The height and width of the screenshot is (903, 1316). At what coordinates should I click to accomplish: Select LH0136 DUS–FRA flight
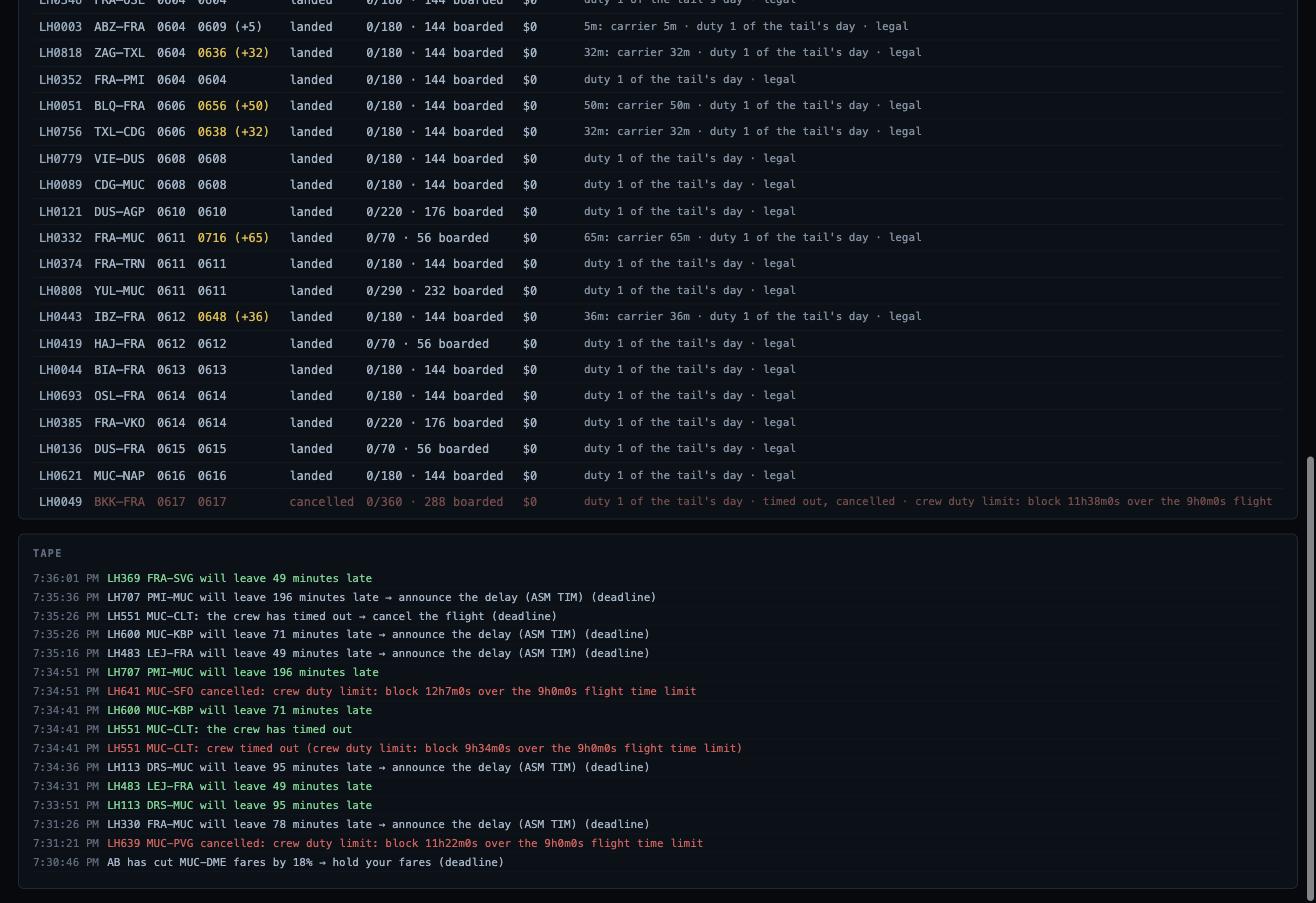(x=658, y=448)
